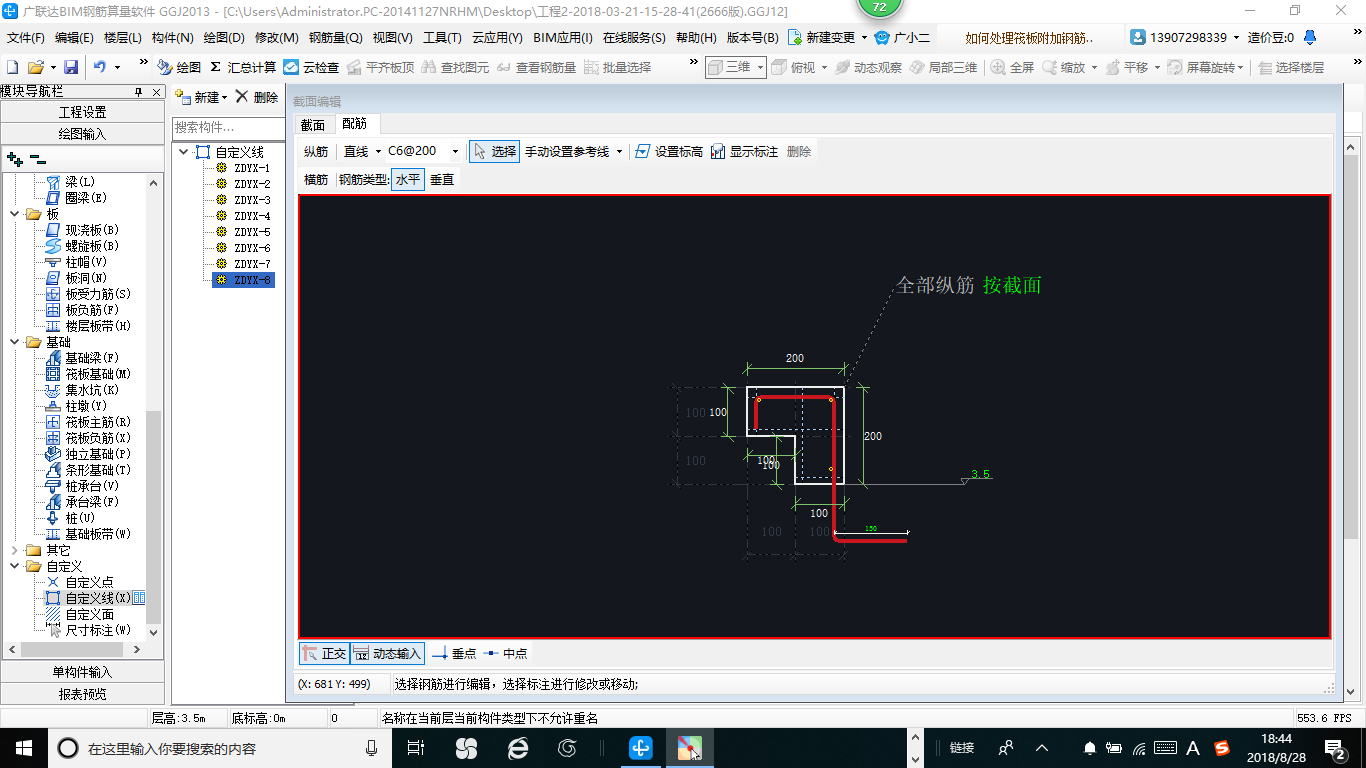The image size is (1366, 768).
Task: Open the 构件(N) menu
Action: click(172, 38)
